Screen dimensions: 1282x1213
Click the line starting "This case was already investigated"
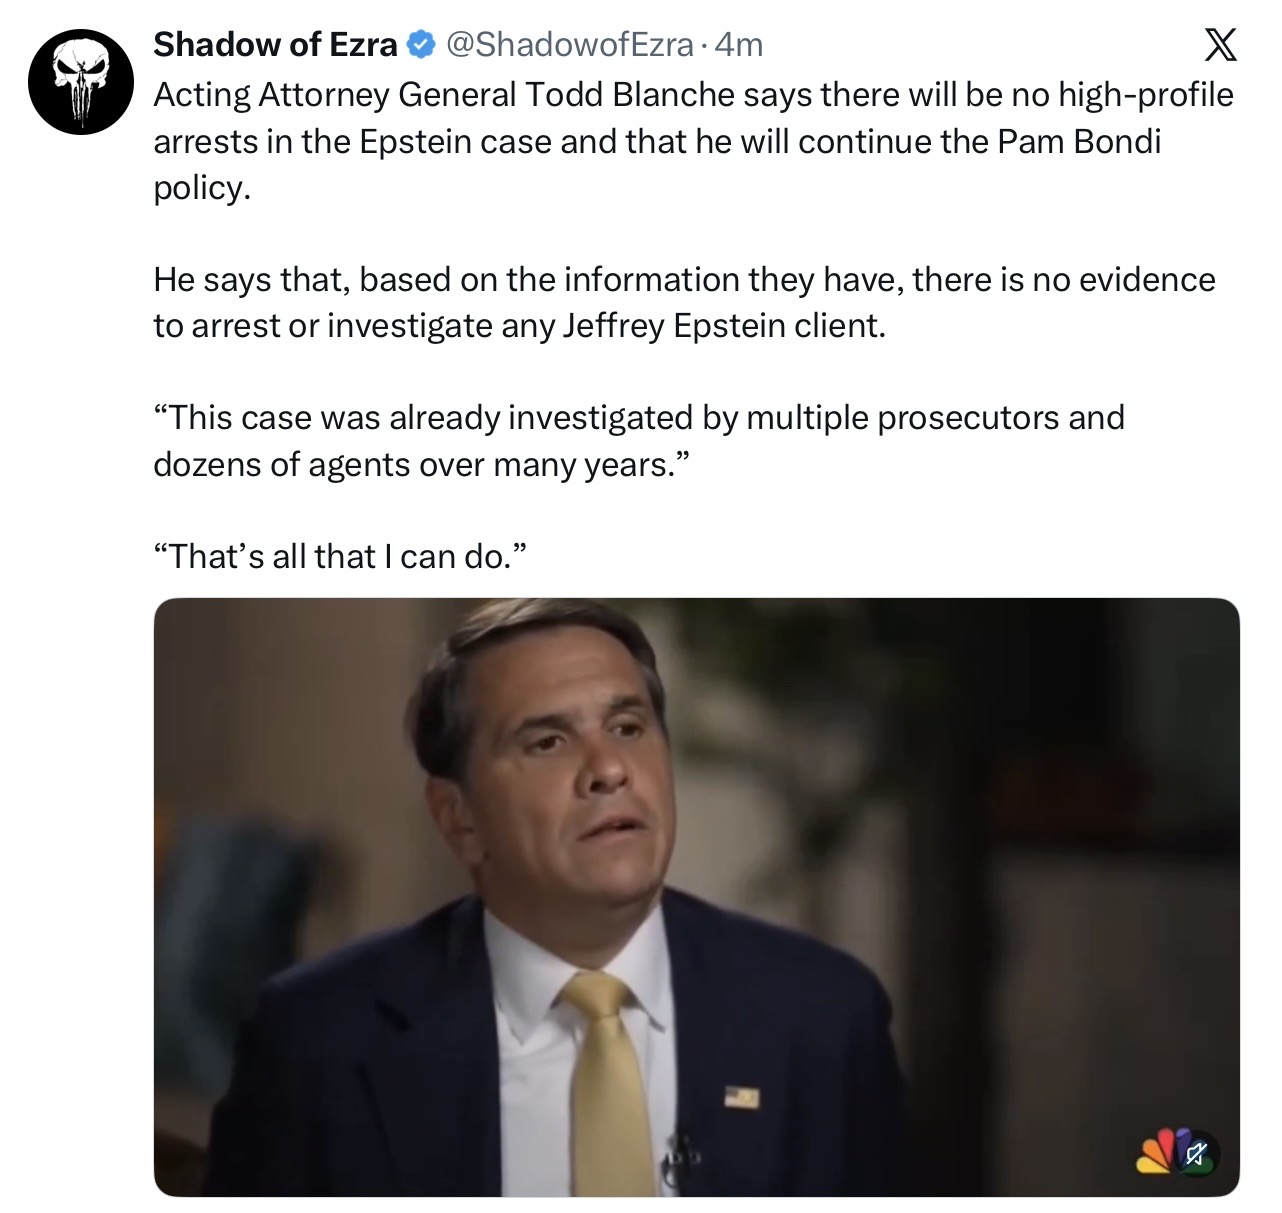pyautogui.click(x=638, y=417)
